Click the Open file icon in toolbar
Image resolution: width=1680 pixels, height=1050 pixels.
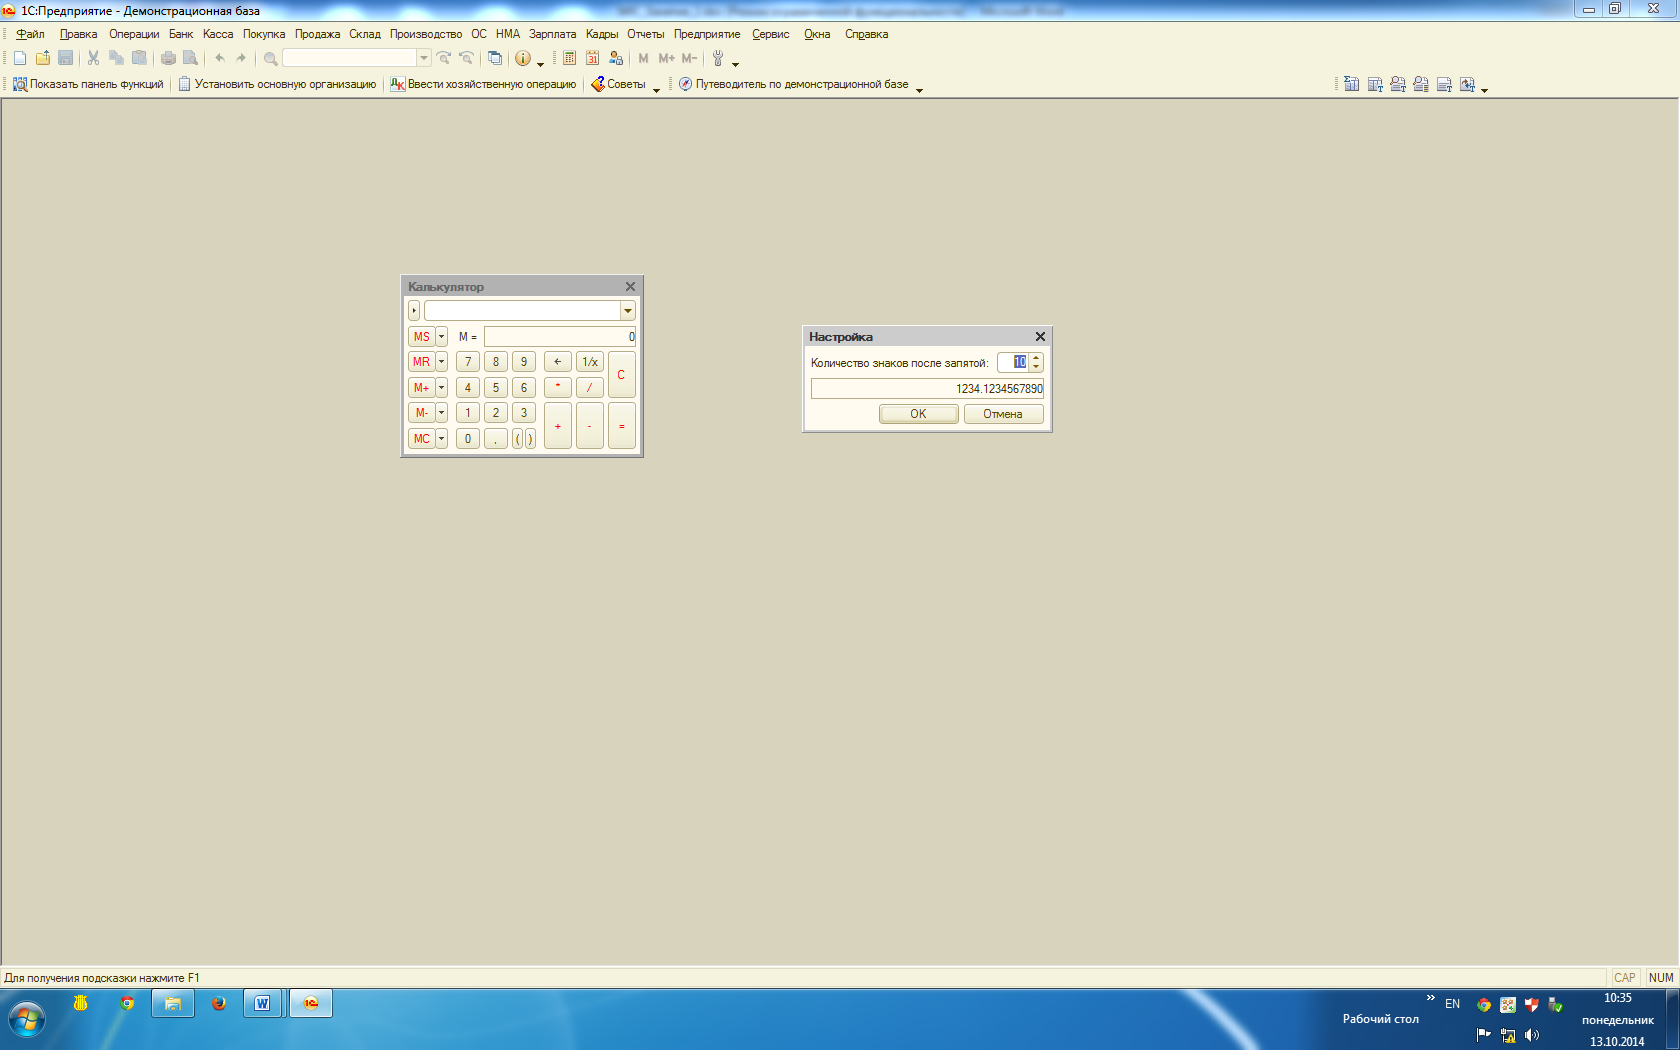tap(43, 58)
